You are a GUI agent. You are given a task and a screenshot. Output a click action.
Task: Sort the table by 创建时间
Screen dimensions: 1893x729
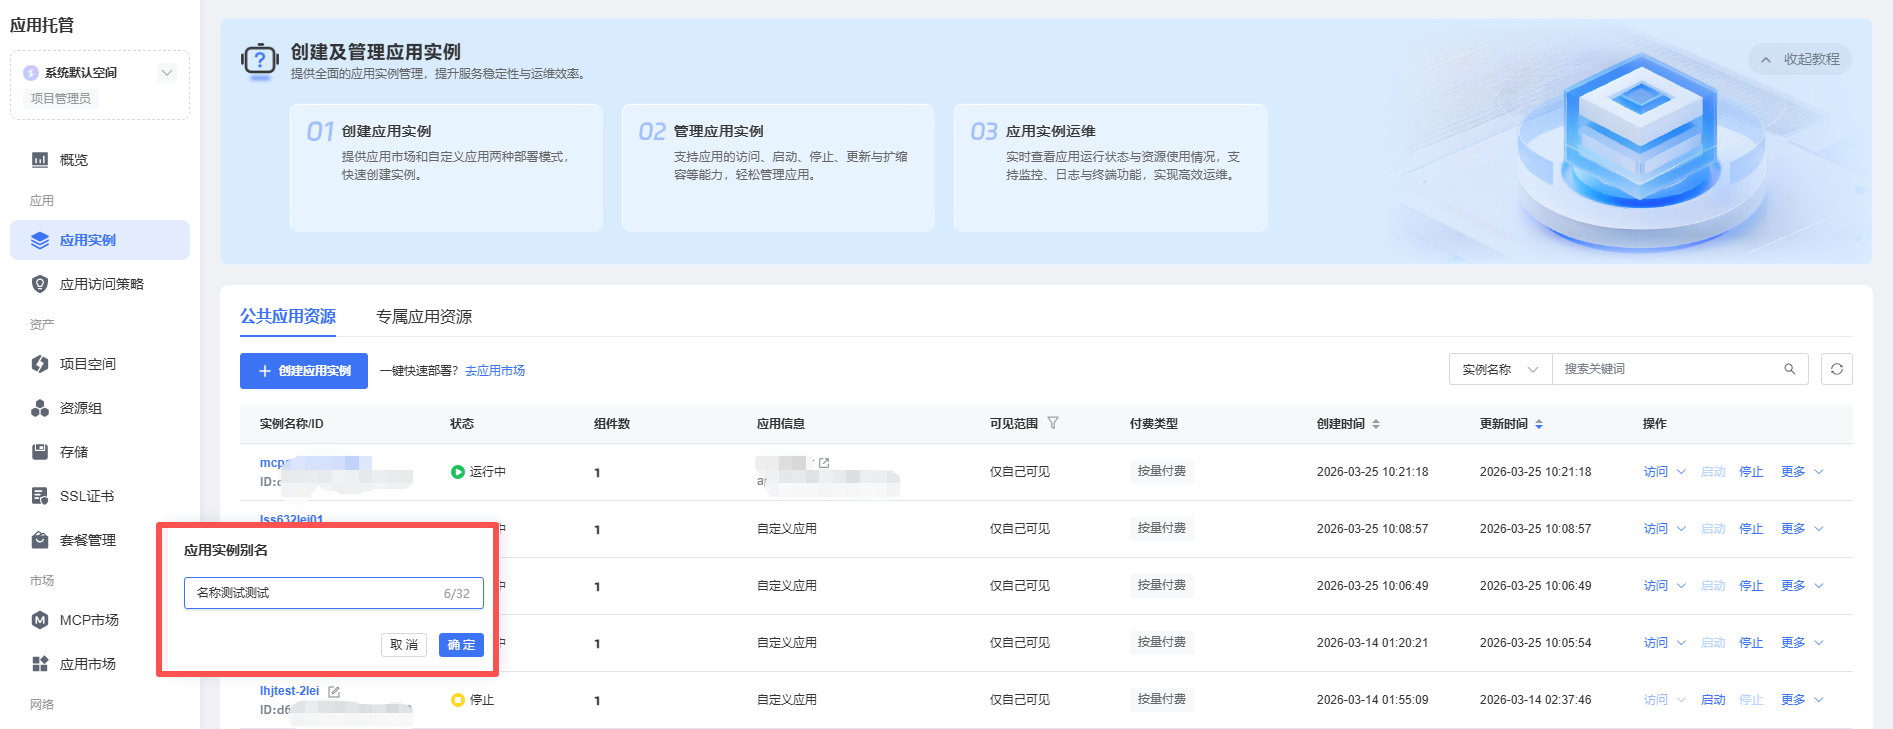click(x=1376, y=424)
